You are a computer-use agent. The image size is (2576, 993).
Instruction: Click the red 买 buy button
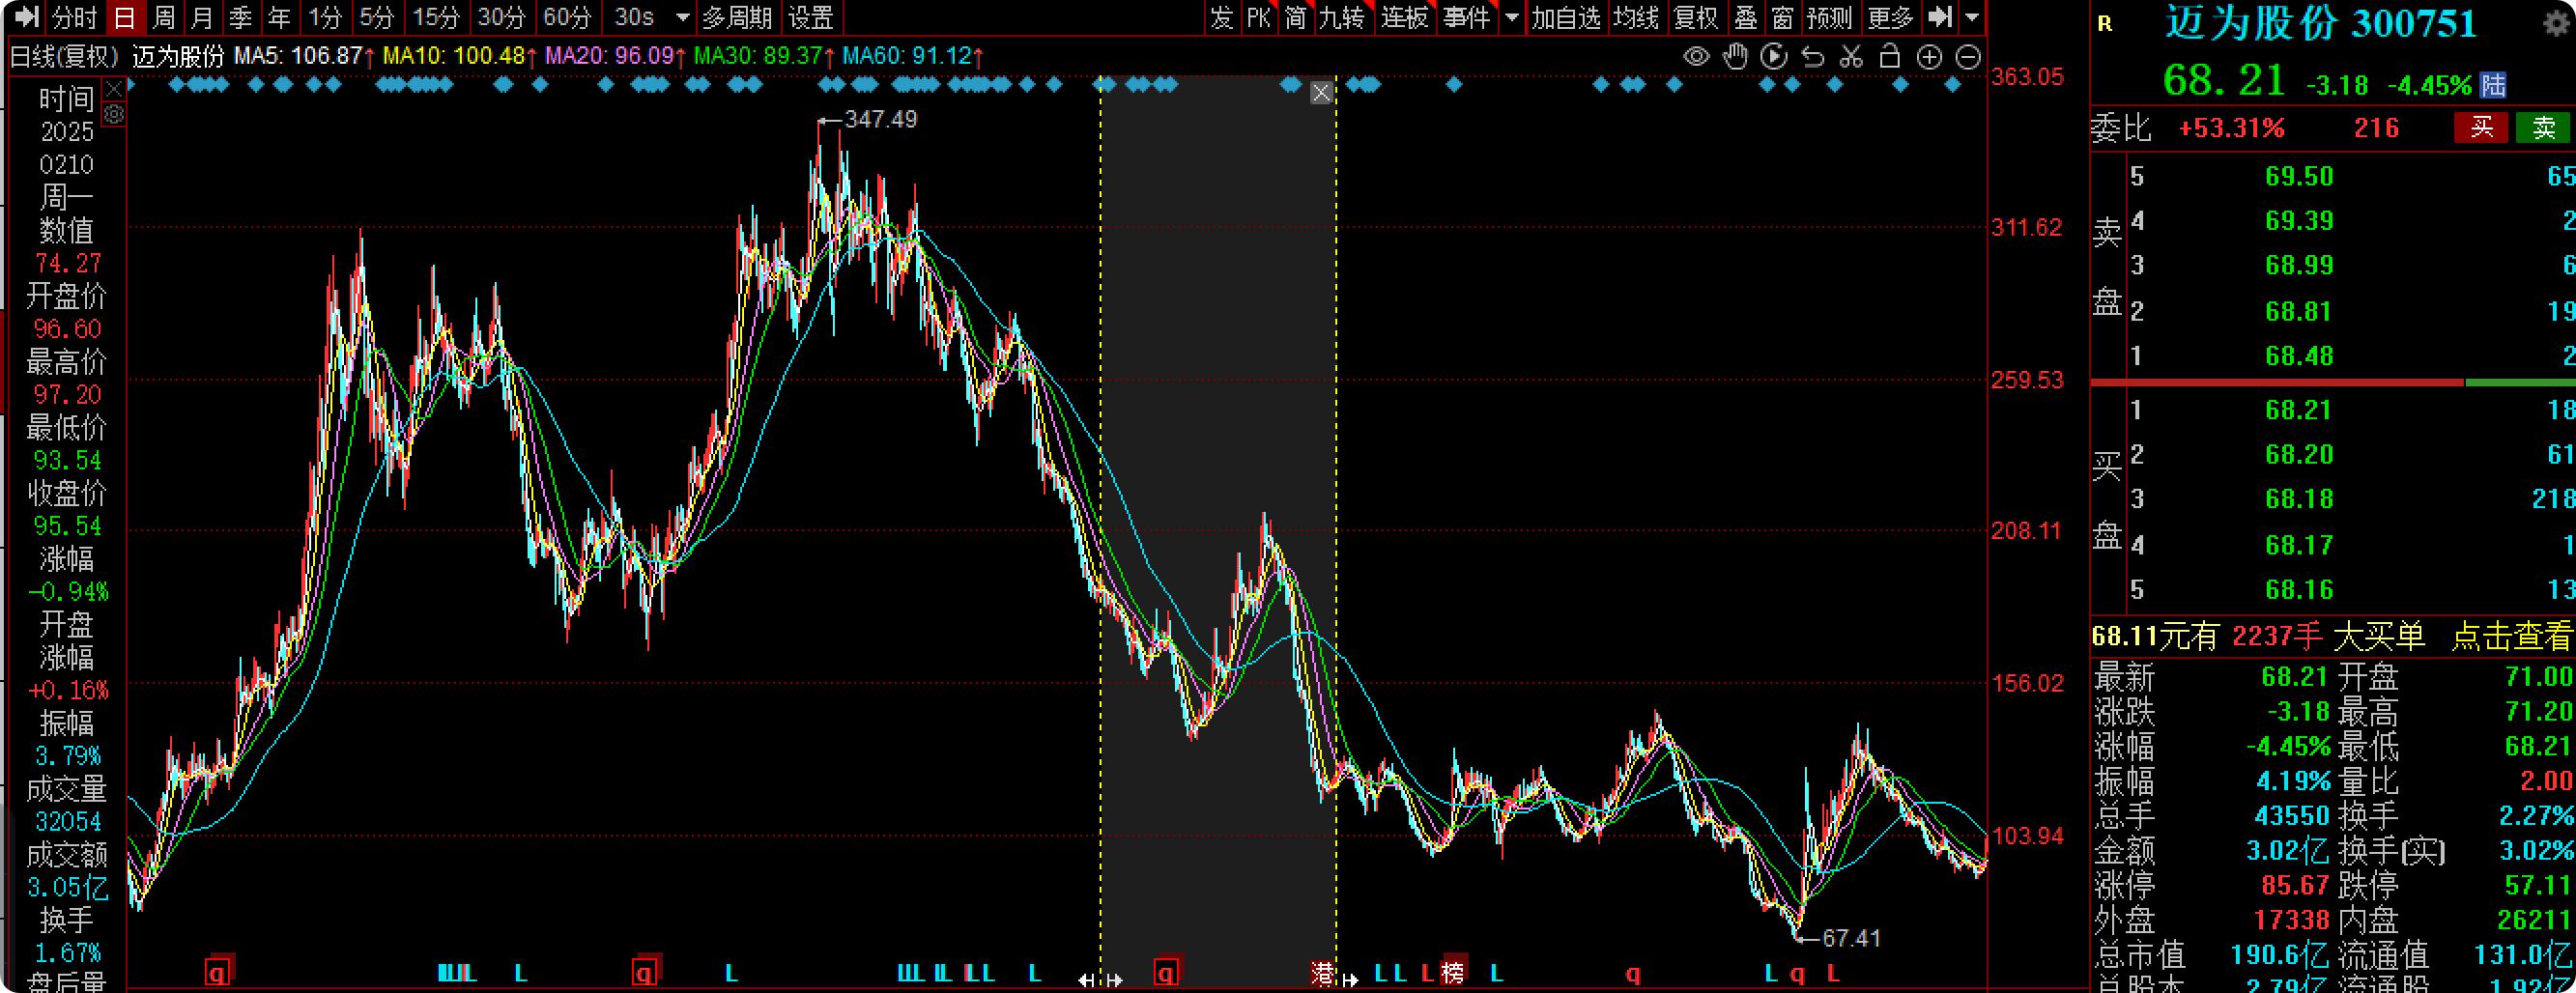(2481, 127)
